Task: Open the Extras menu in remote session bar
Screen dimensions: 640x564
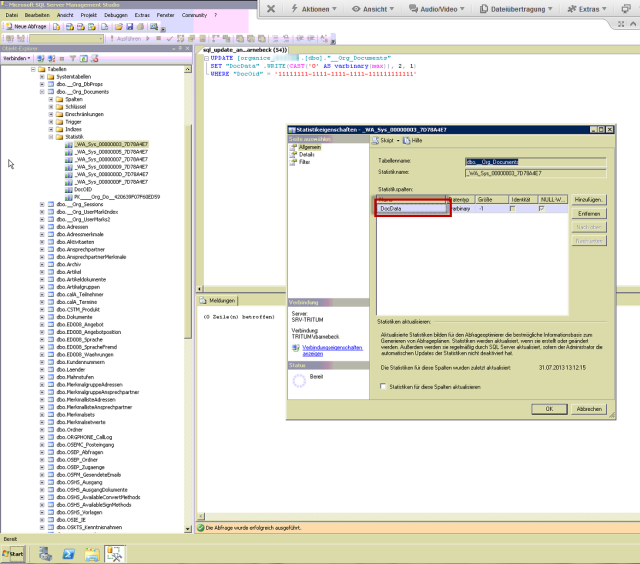Action: tap(587, 9)
